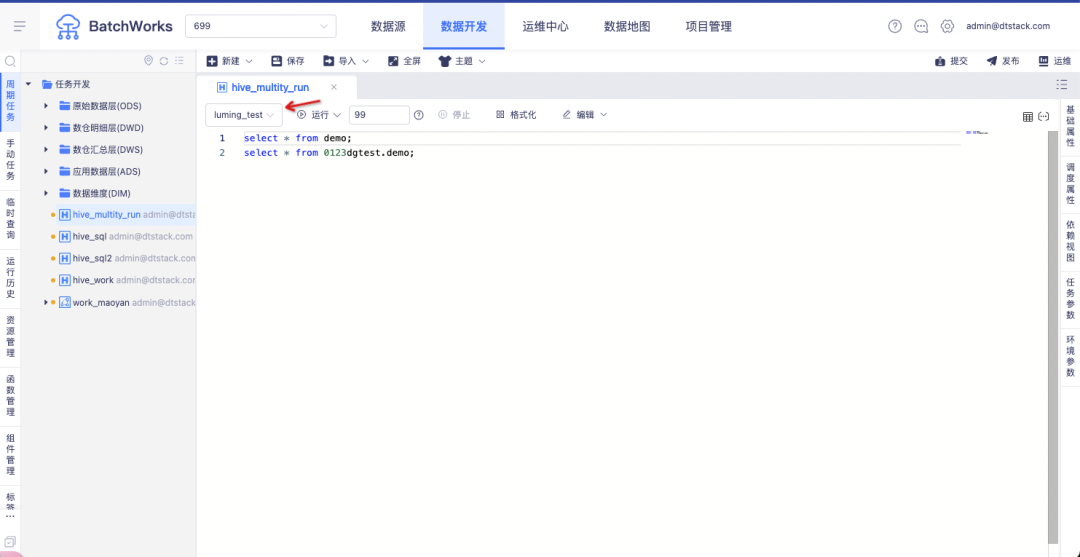Click 全屏 fullscreen button
Image resolution: width=1080 pixels, height=557 pixels.
(404, 61)
